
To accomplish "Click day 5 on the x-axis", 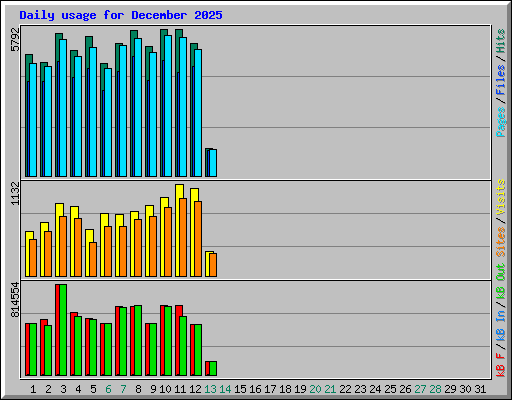I will pos(93,389).
